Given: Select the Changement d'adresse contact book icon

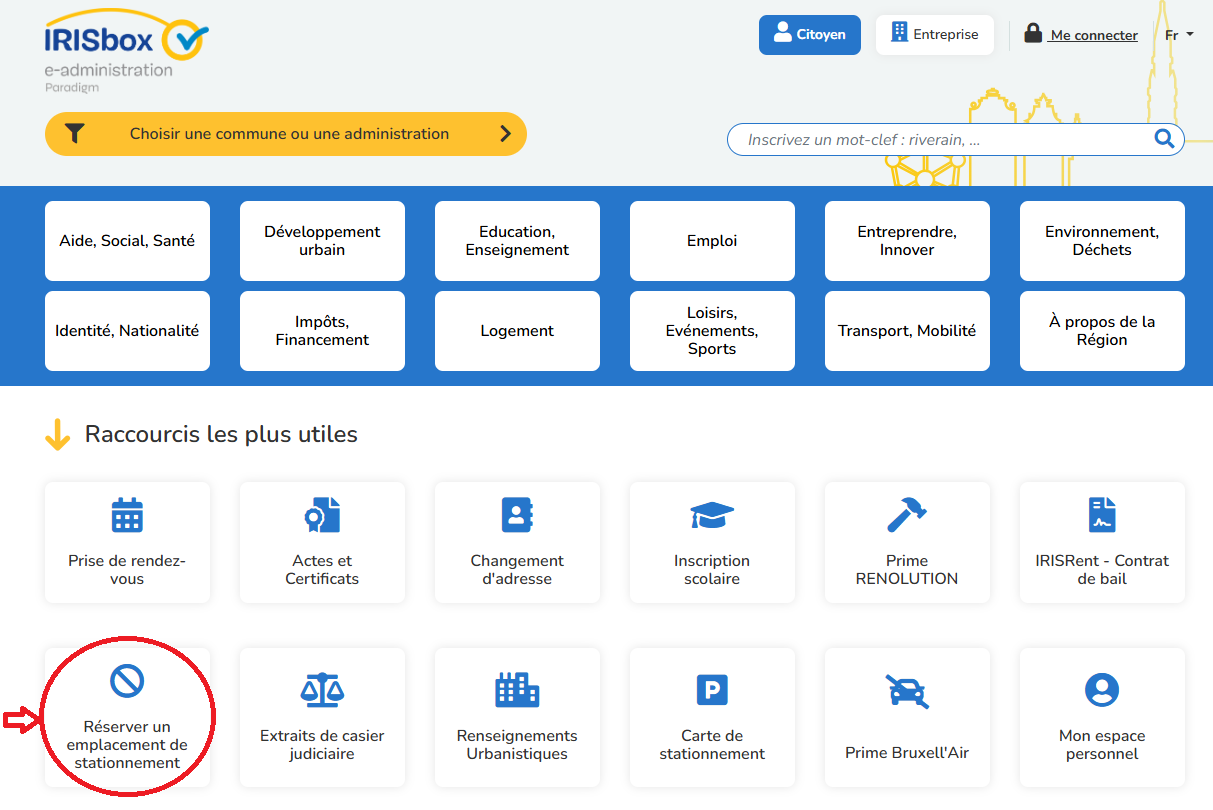Looking at the screenshot, I should tap(517, 515).
